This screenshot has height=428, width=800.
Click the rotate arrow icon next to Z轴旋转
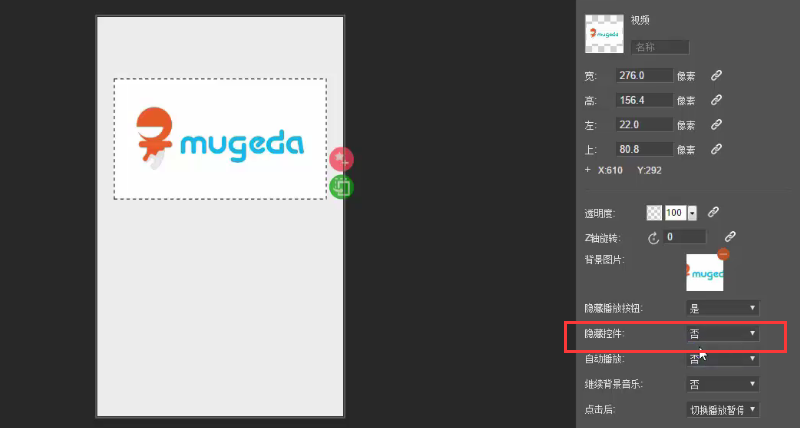pos(654,238)
